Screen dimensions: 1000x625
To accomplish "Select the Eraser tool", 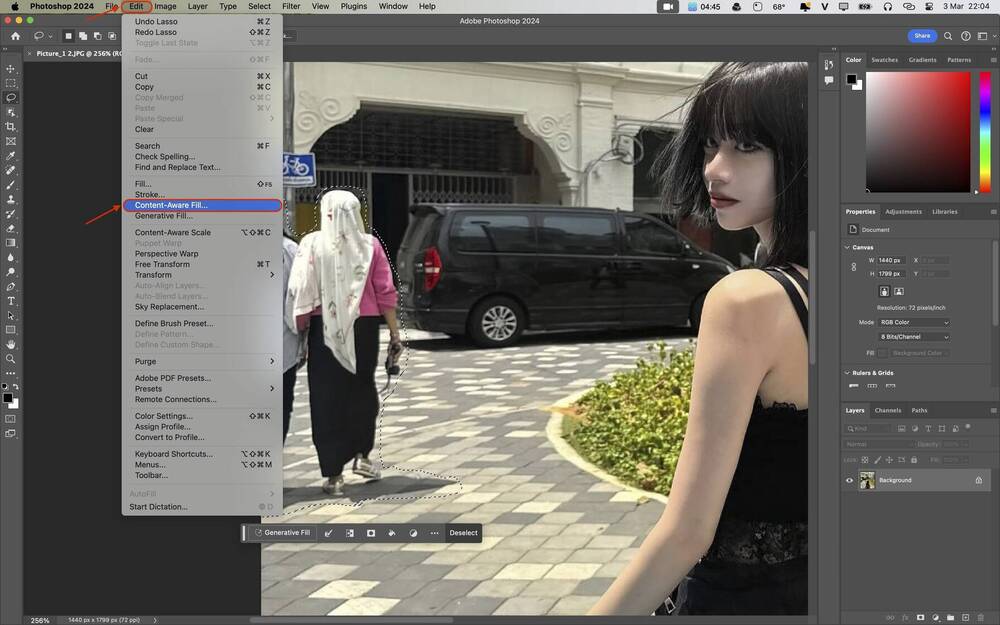I will (10, 228).
